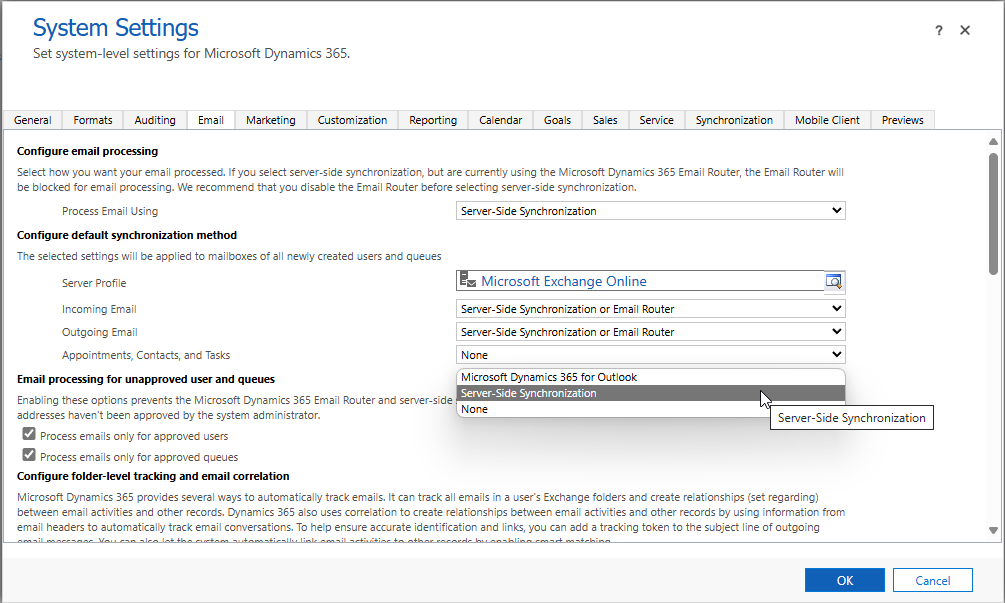Screen dimensions: 1005x603
Task: Collapse the Appointments, Contacts, and Tasks dropdown
Action: click(x=651, y=355)
